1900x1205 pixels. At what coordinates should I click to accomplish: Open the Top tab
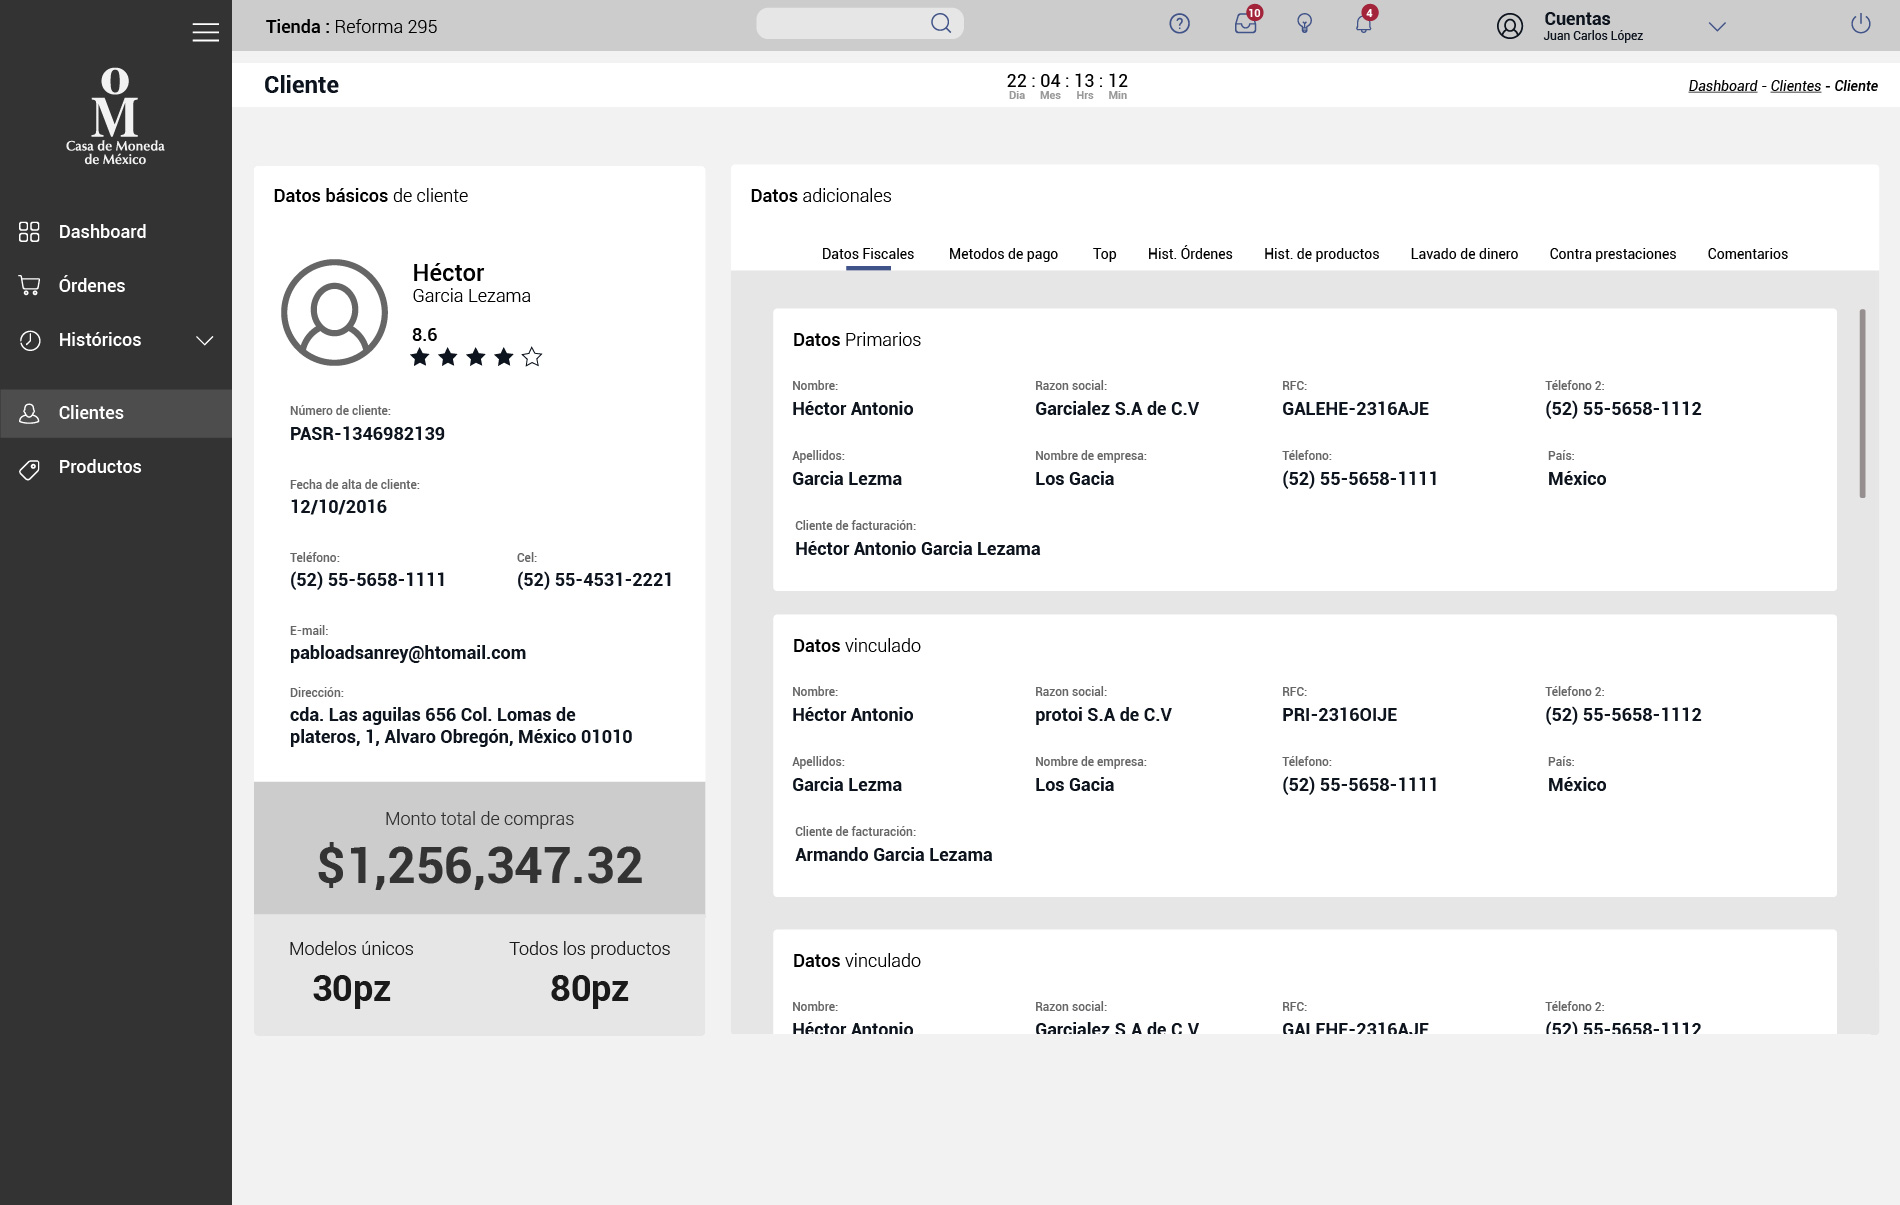(x=1104, y=254)
